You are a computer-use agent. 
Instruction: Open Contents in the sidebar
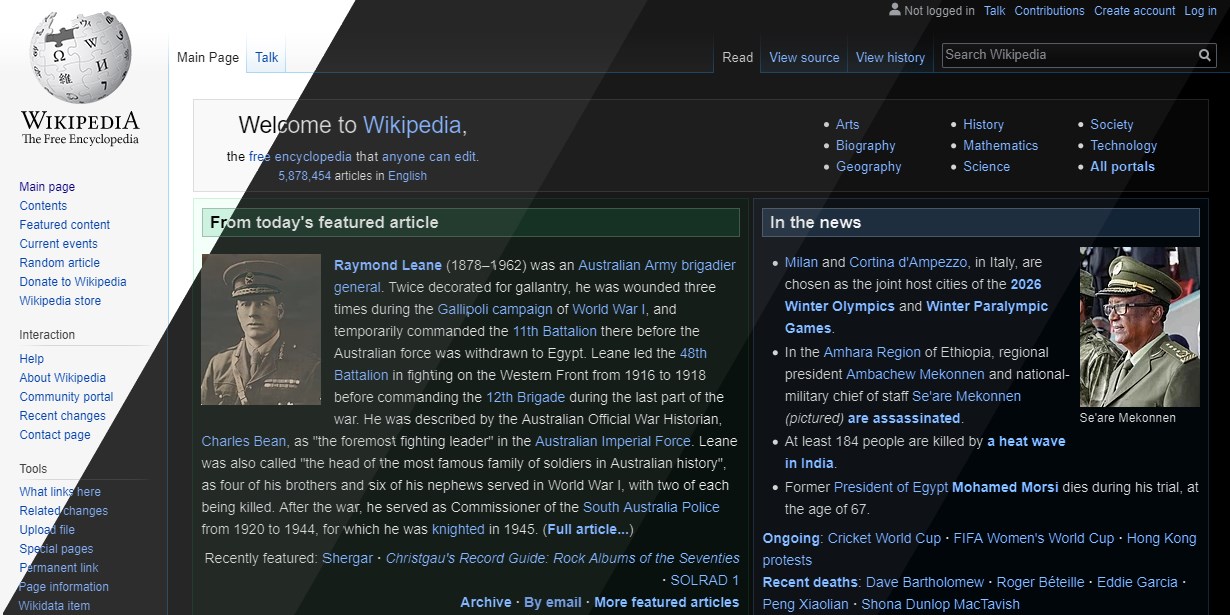coord(43,206)
